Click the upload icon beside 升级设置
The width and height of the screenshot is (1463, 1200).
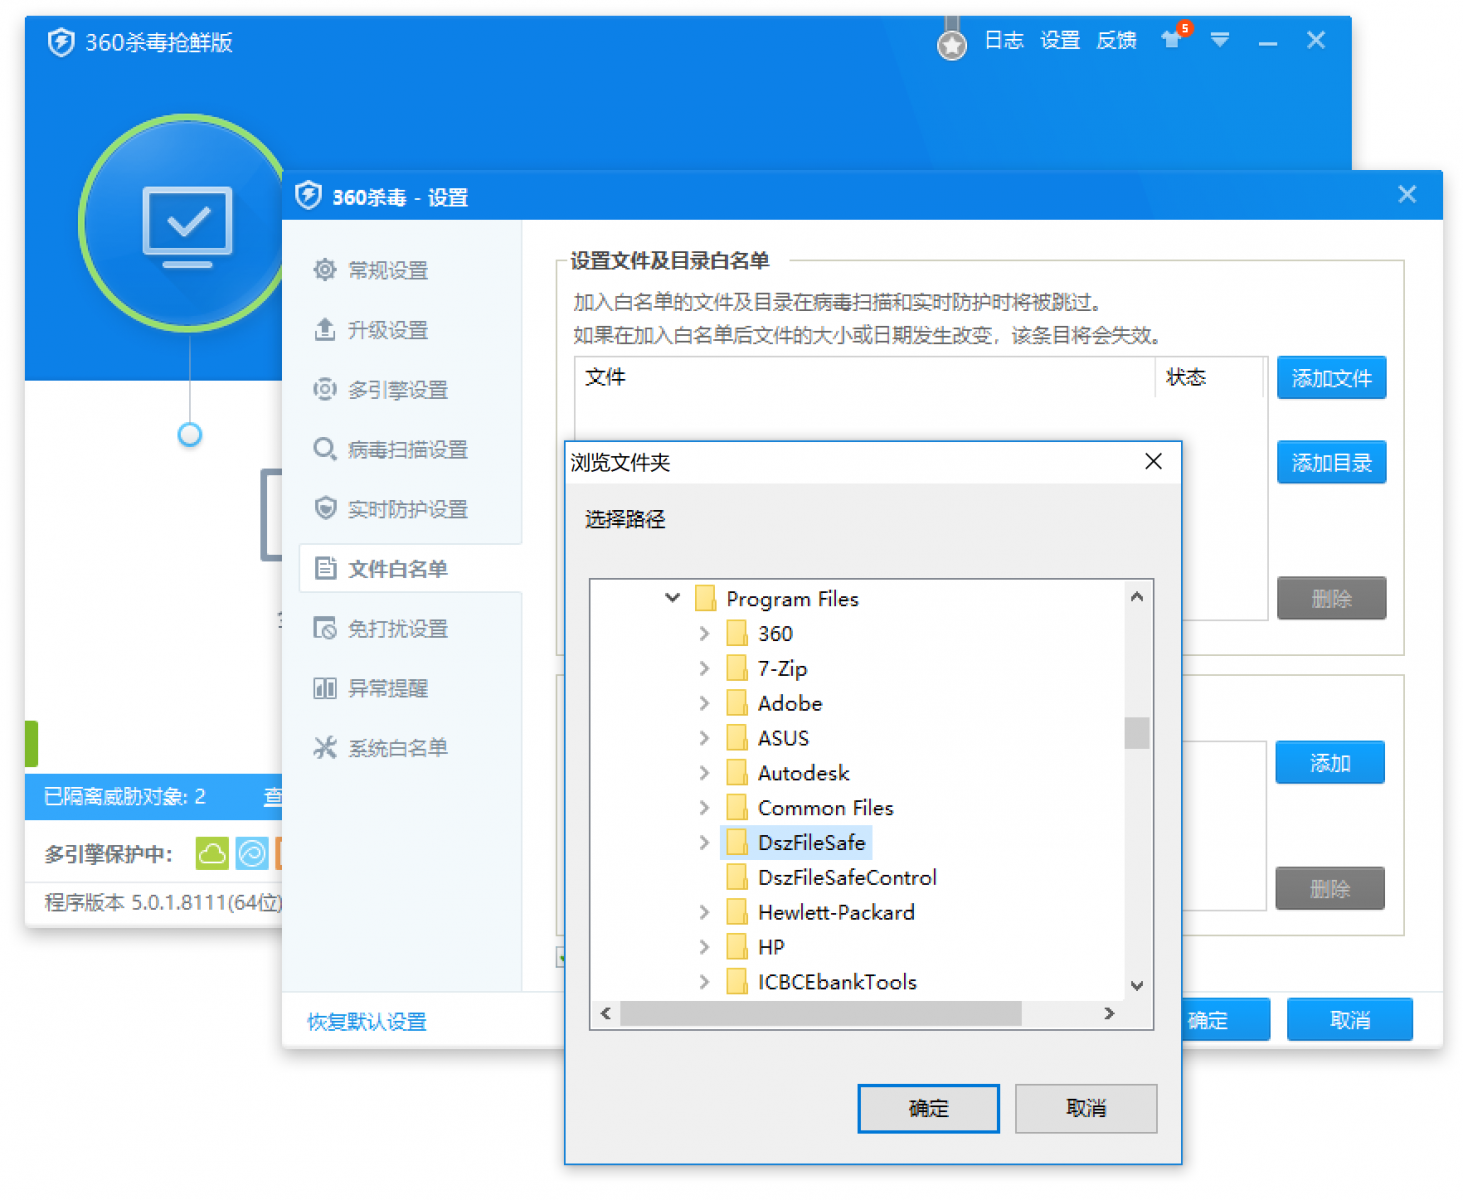pyautogui.click(x=324, y=329)
